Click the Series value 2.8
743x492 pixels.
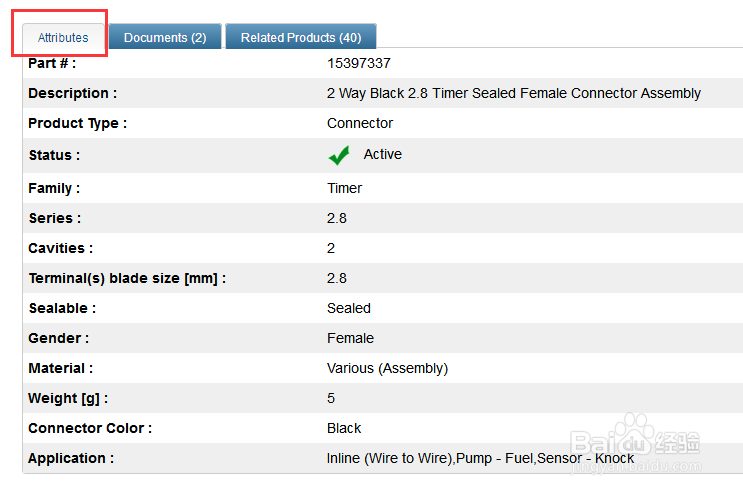tap(336, 218)
